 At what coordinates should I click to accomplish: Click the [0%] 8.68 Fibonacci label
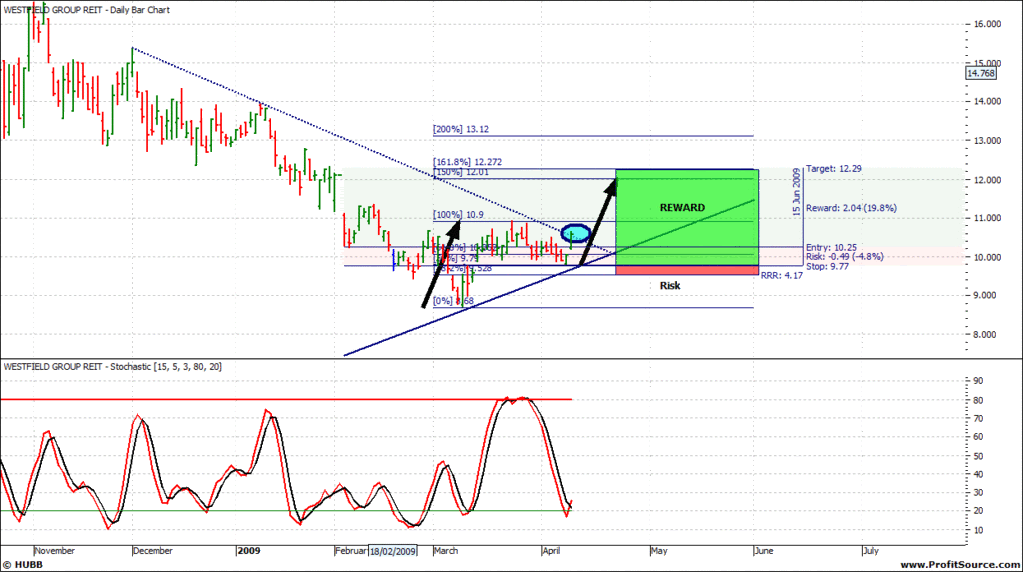pos(453,301)
